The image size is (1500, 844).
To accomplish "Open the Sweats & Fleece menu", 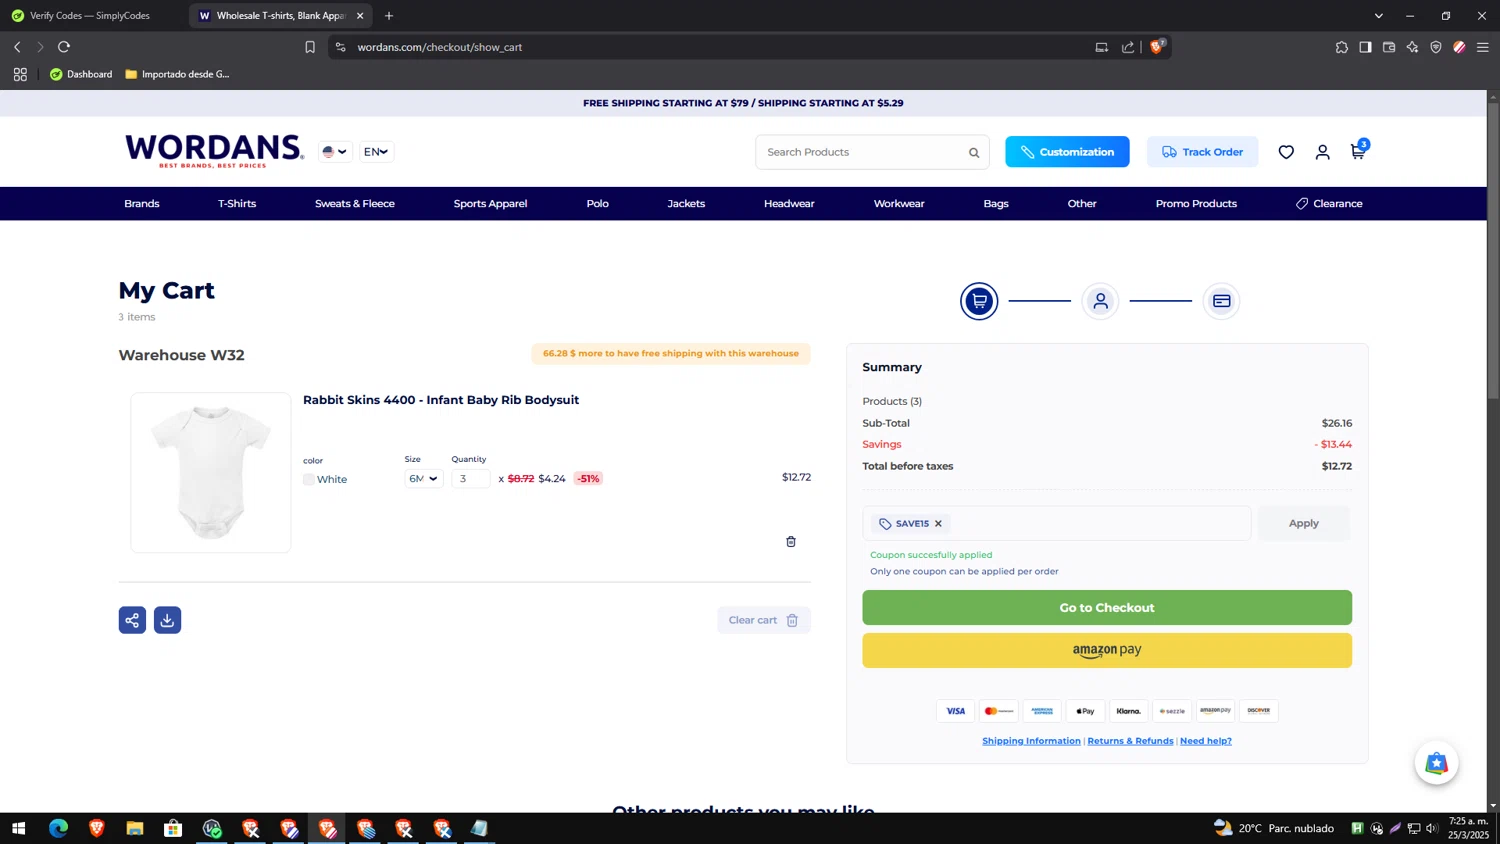I will click(x=355, y=204).
